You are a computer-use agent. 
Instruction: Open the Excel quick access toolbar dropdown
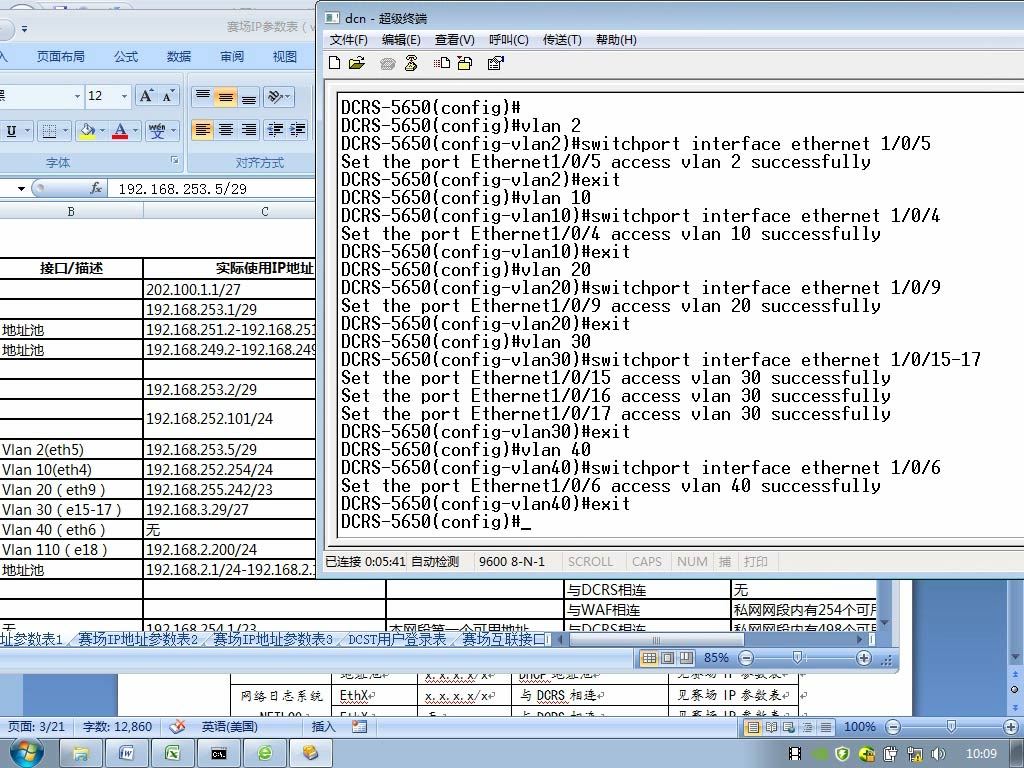pos(24,29)
